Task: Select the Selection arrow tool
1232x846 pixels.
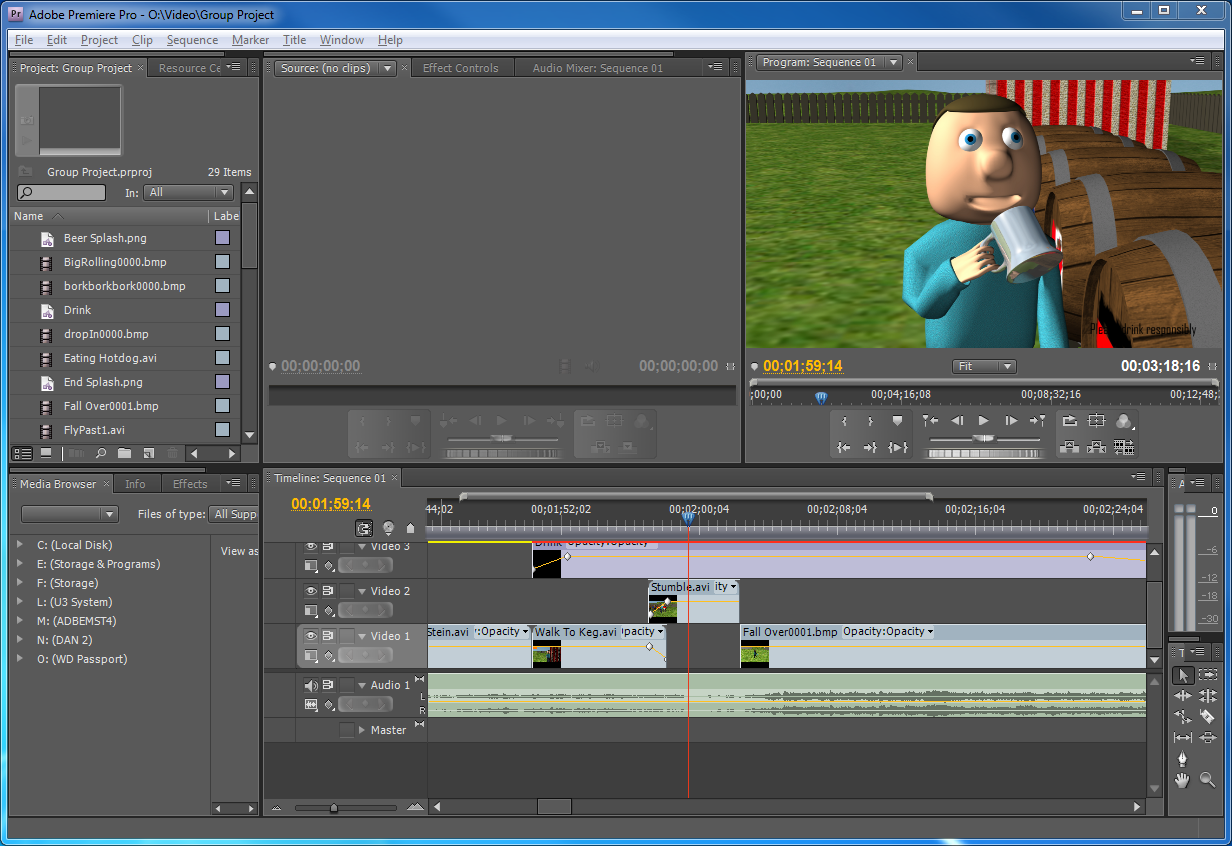Action: (x=1182, y=675)
